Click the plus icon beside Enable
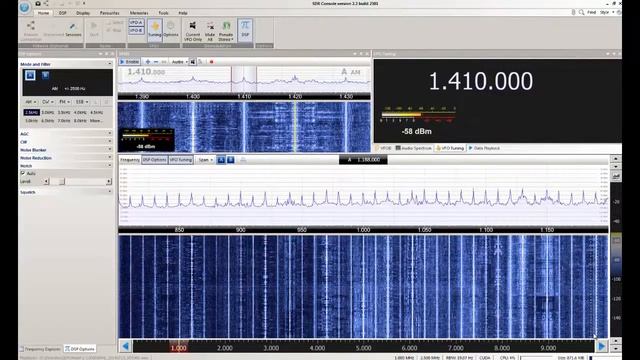640x360 pixels. point(148,62)
